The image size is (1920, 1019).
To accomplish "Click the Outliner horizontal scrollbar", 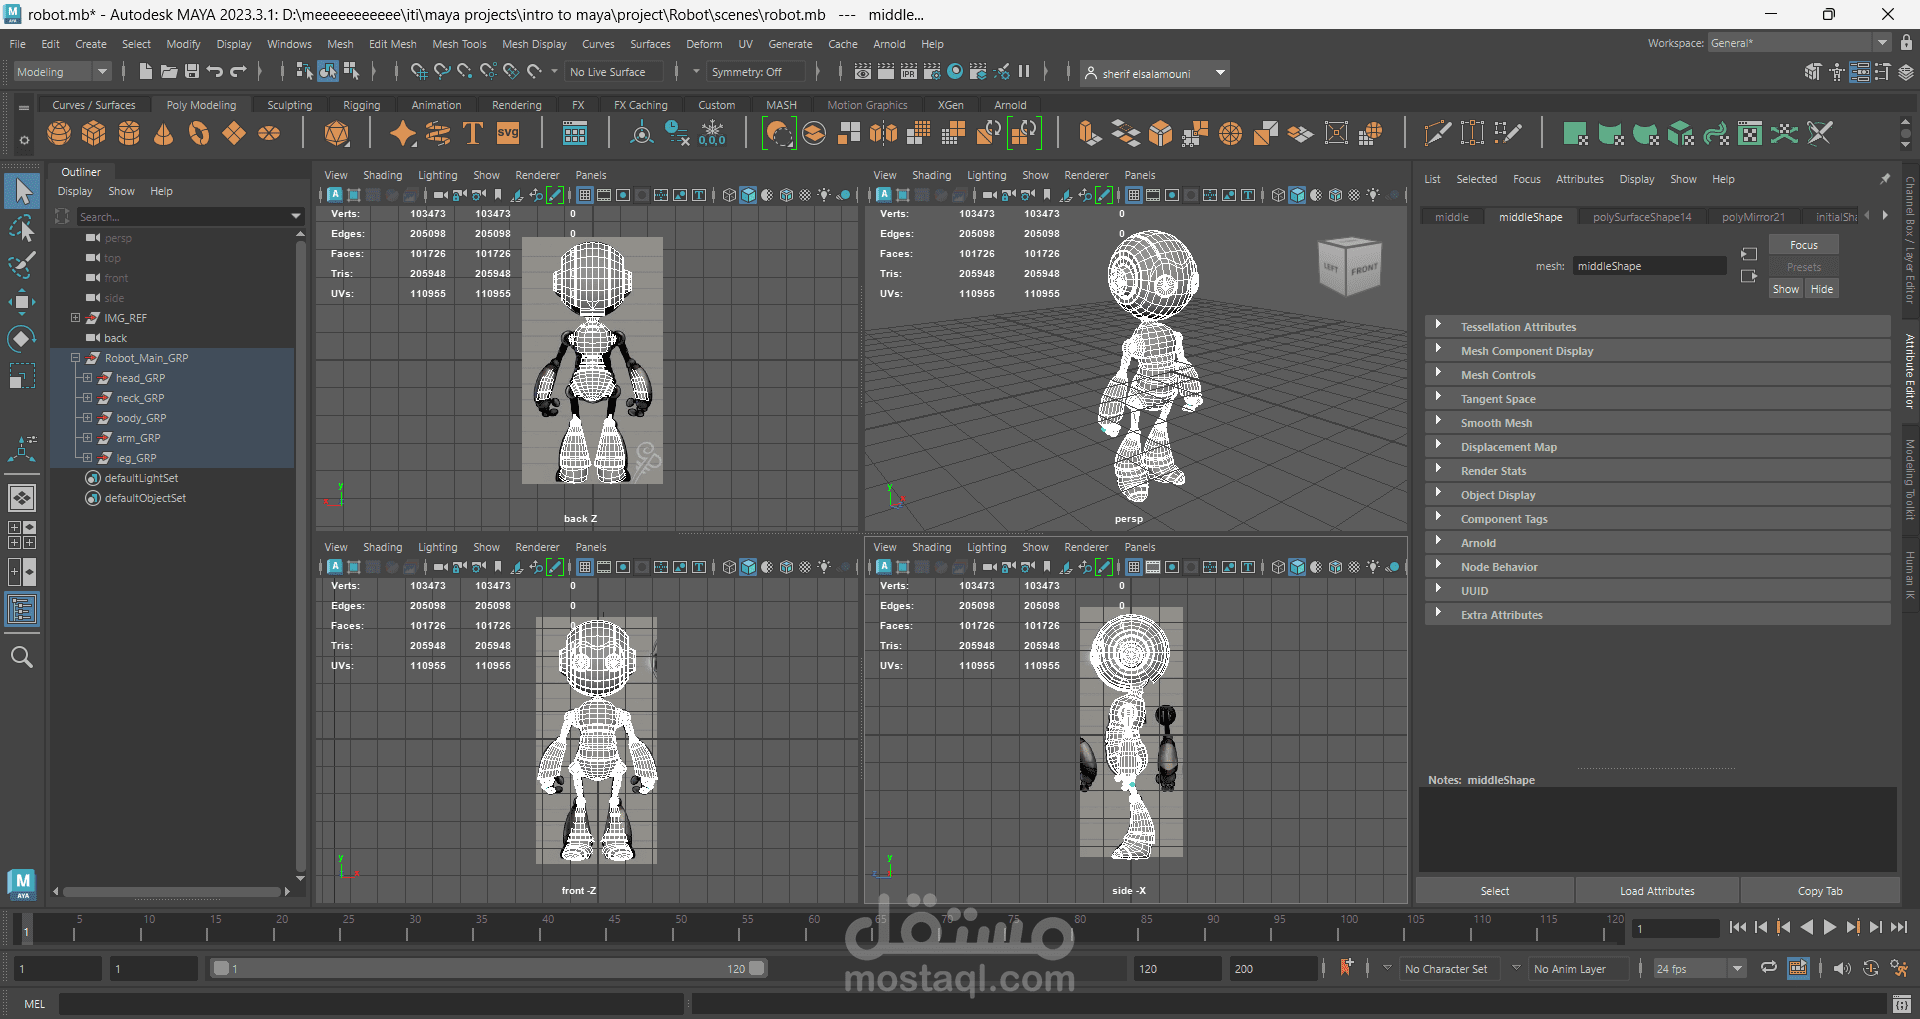I will point(172,891).
